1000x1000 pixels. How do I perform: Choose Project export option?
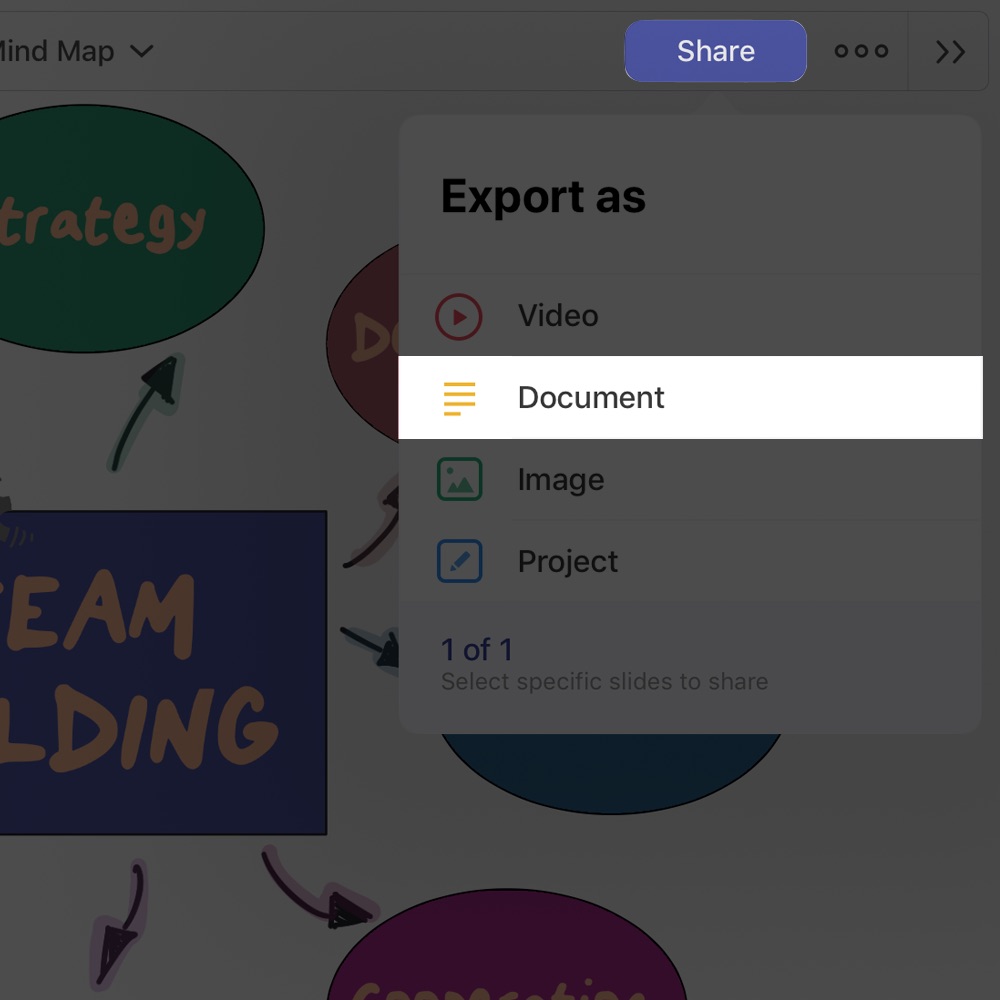pos(690,561)
